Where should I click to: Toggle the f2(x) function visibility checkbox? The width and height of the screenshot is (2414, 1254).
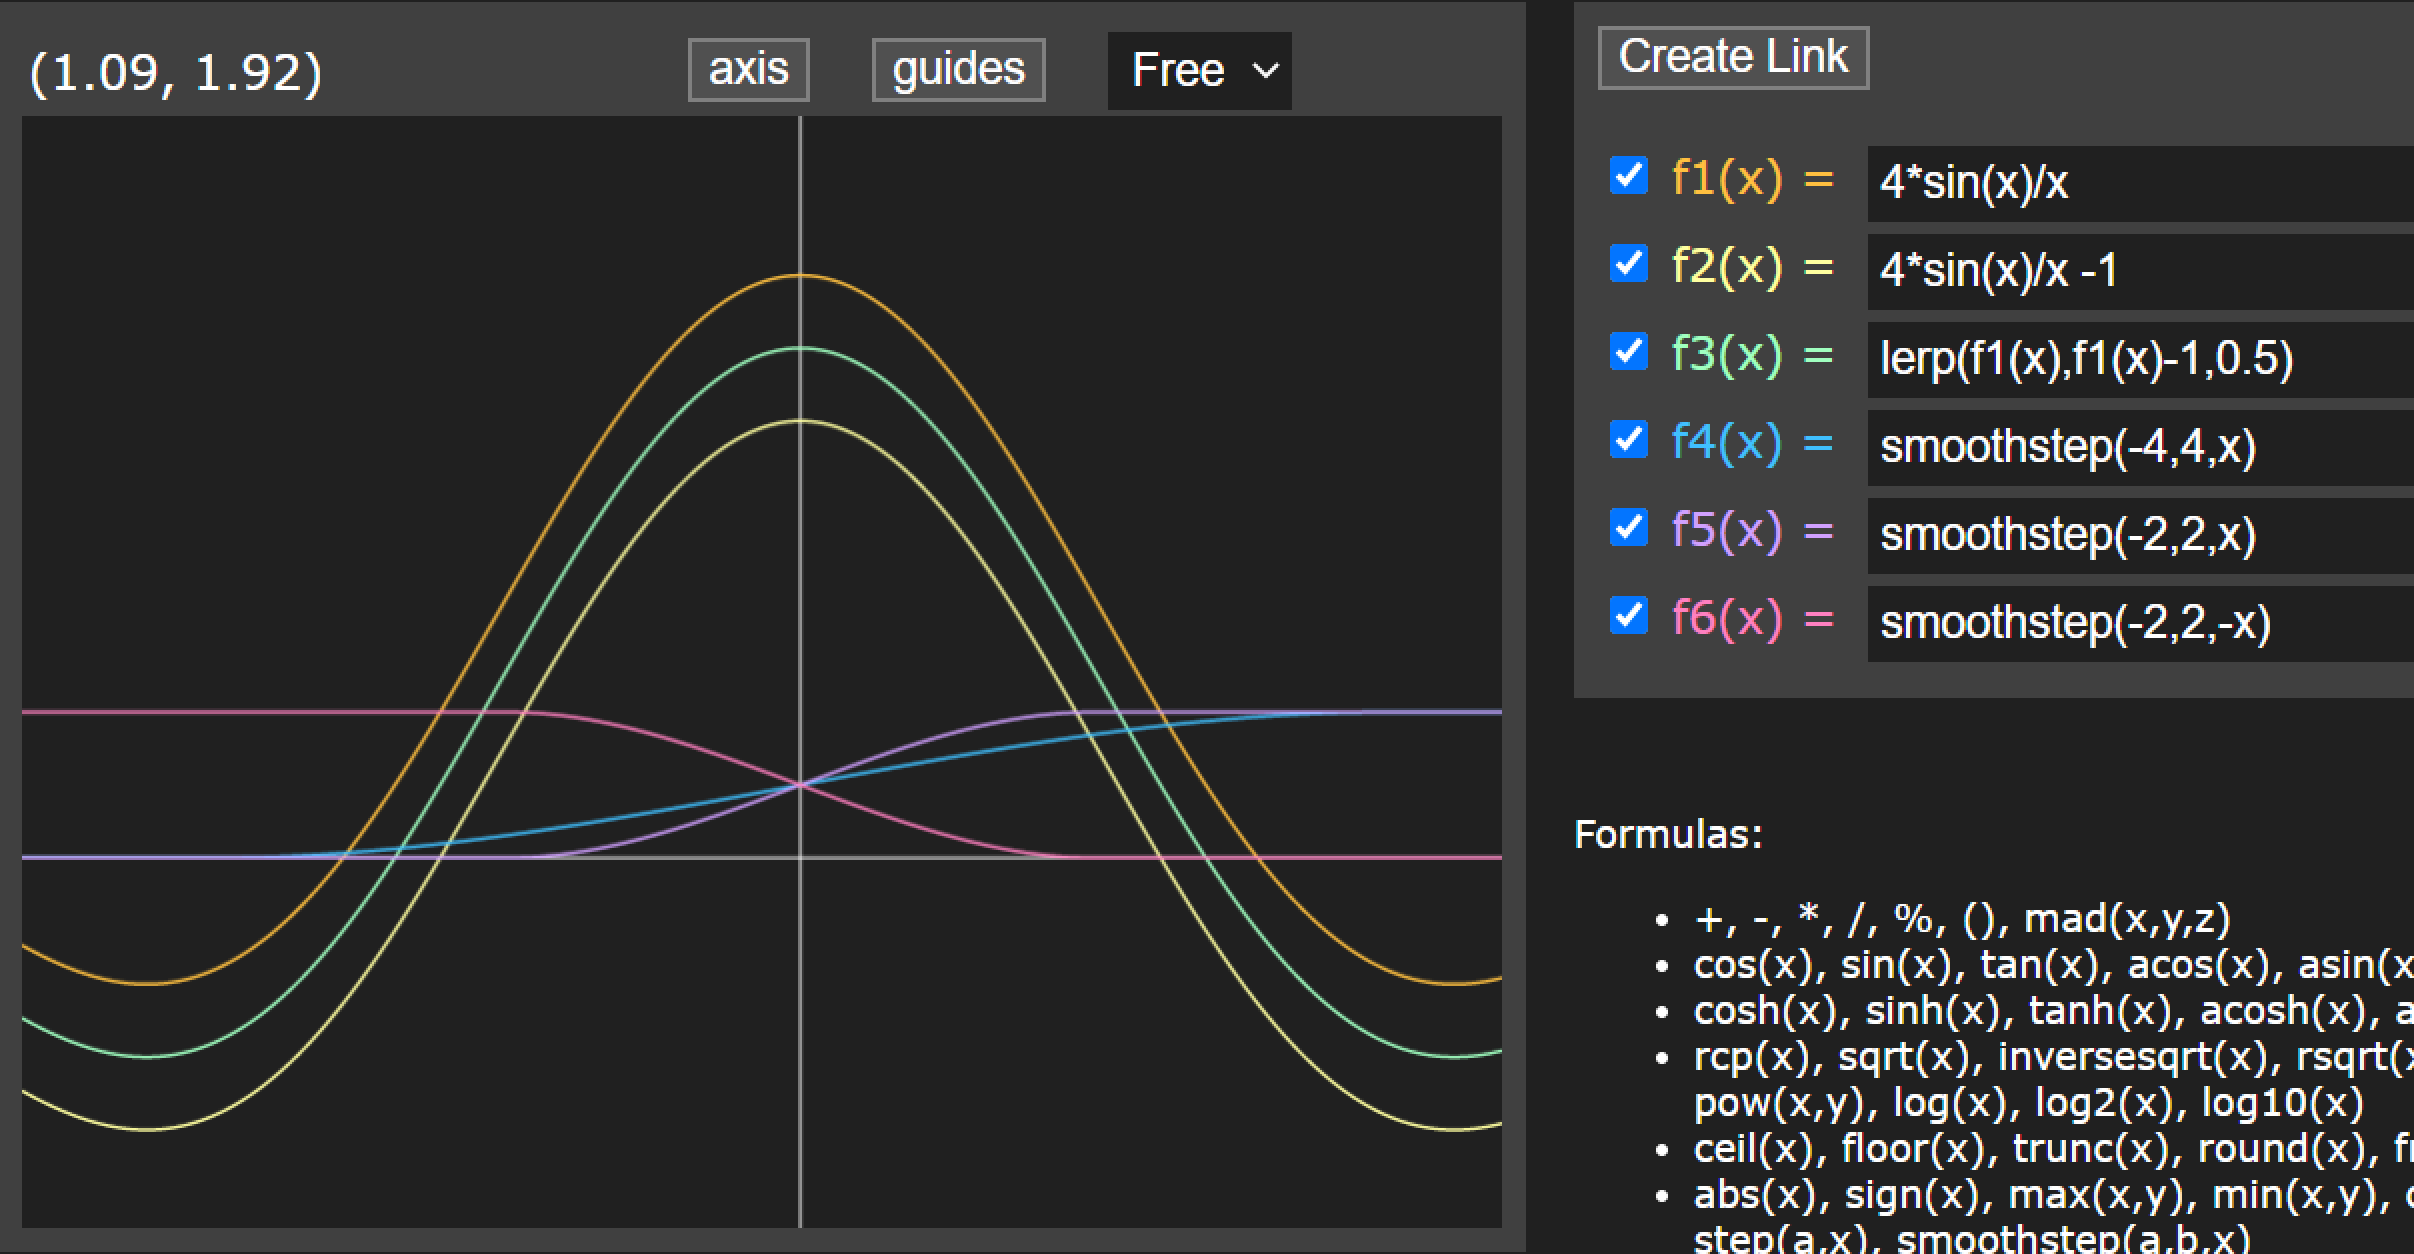[x=1628, y=264]
